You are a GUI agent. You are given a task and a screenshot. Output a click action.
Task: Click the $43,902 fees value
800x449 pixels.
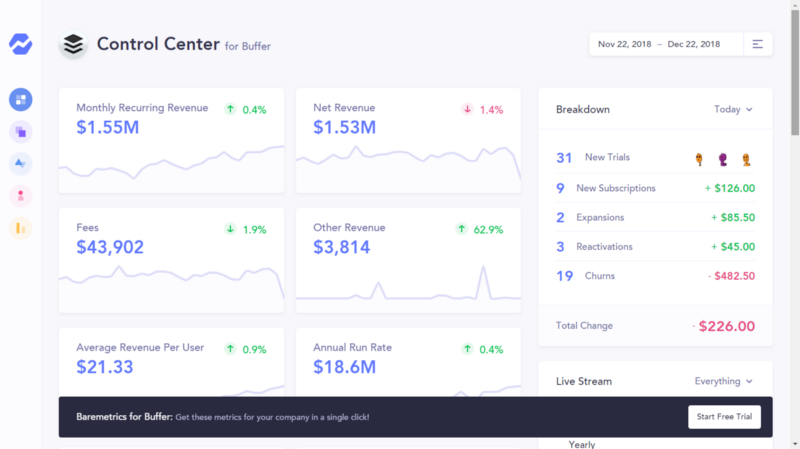(x=110, y=247)
